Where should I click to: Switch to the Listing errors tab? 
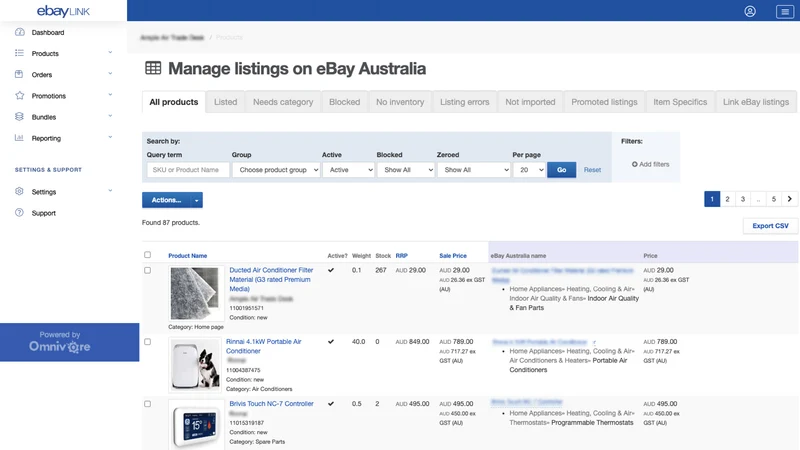(465, 102)
